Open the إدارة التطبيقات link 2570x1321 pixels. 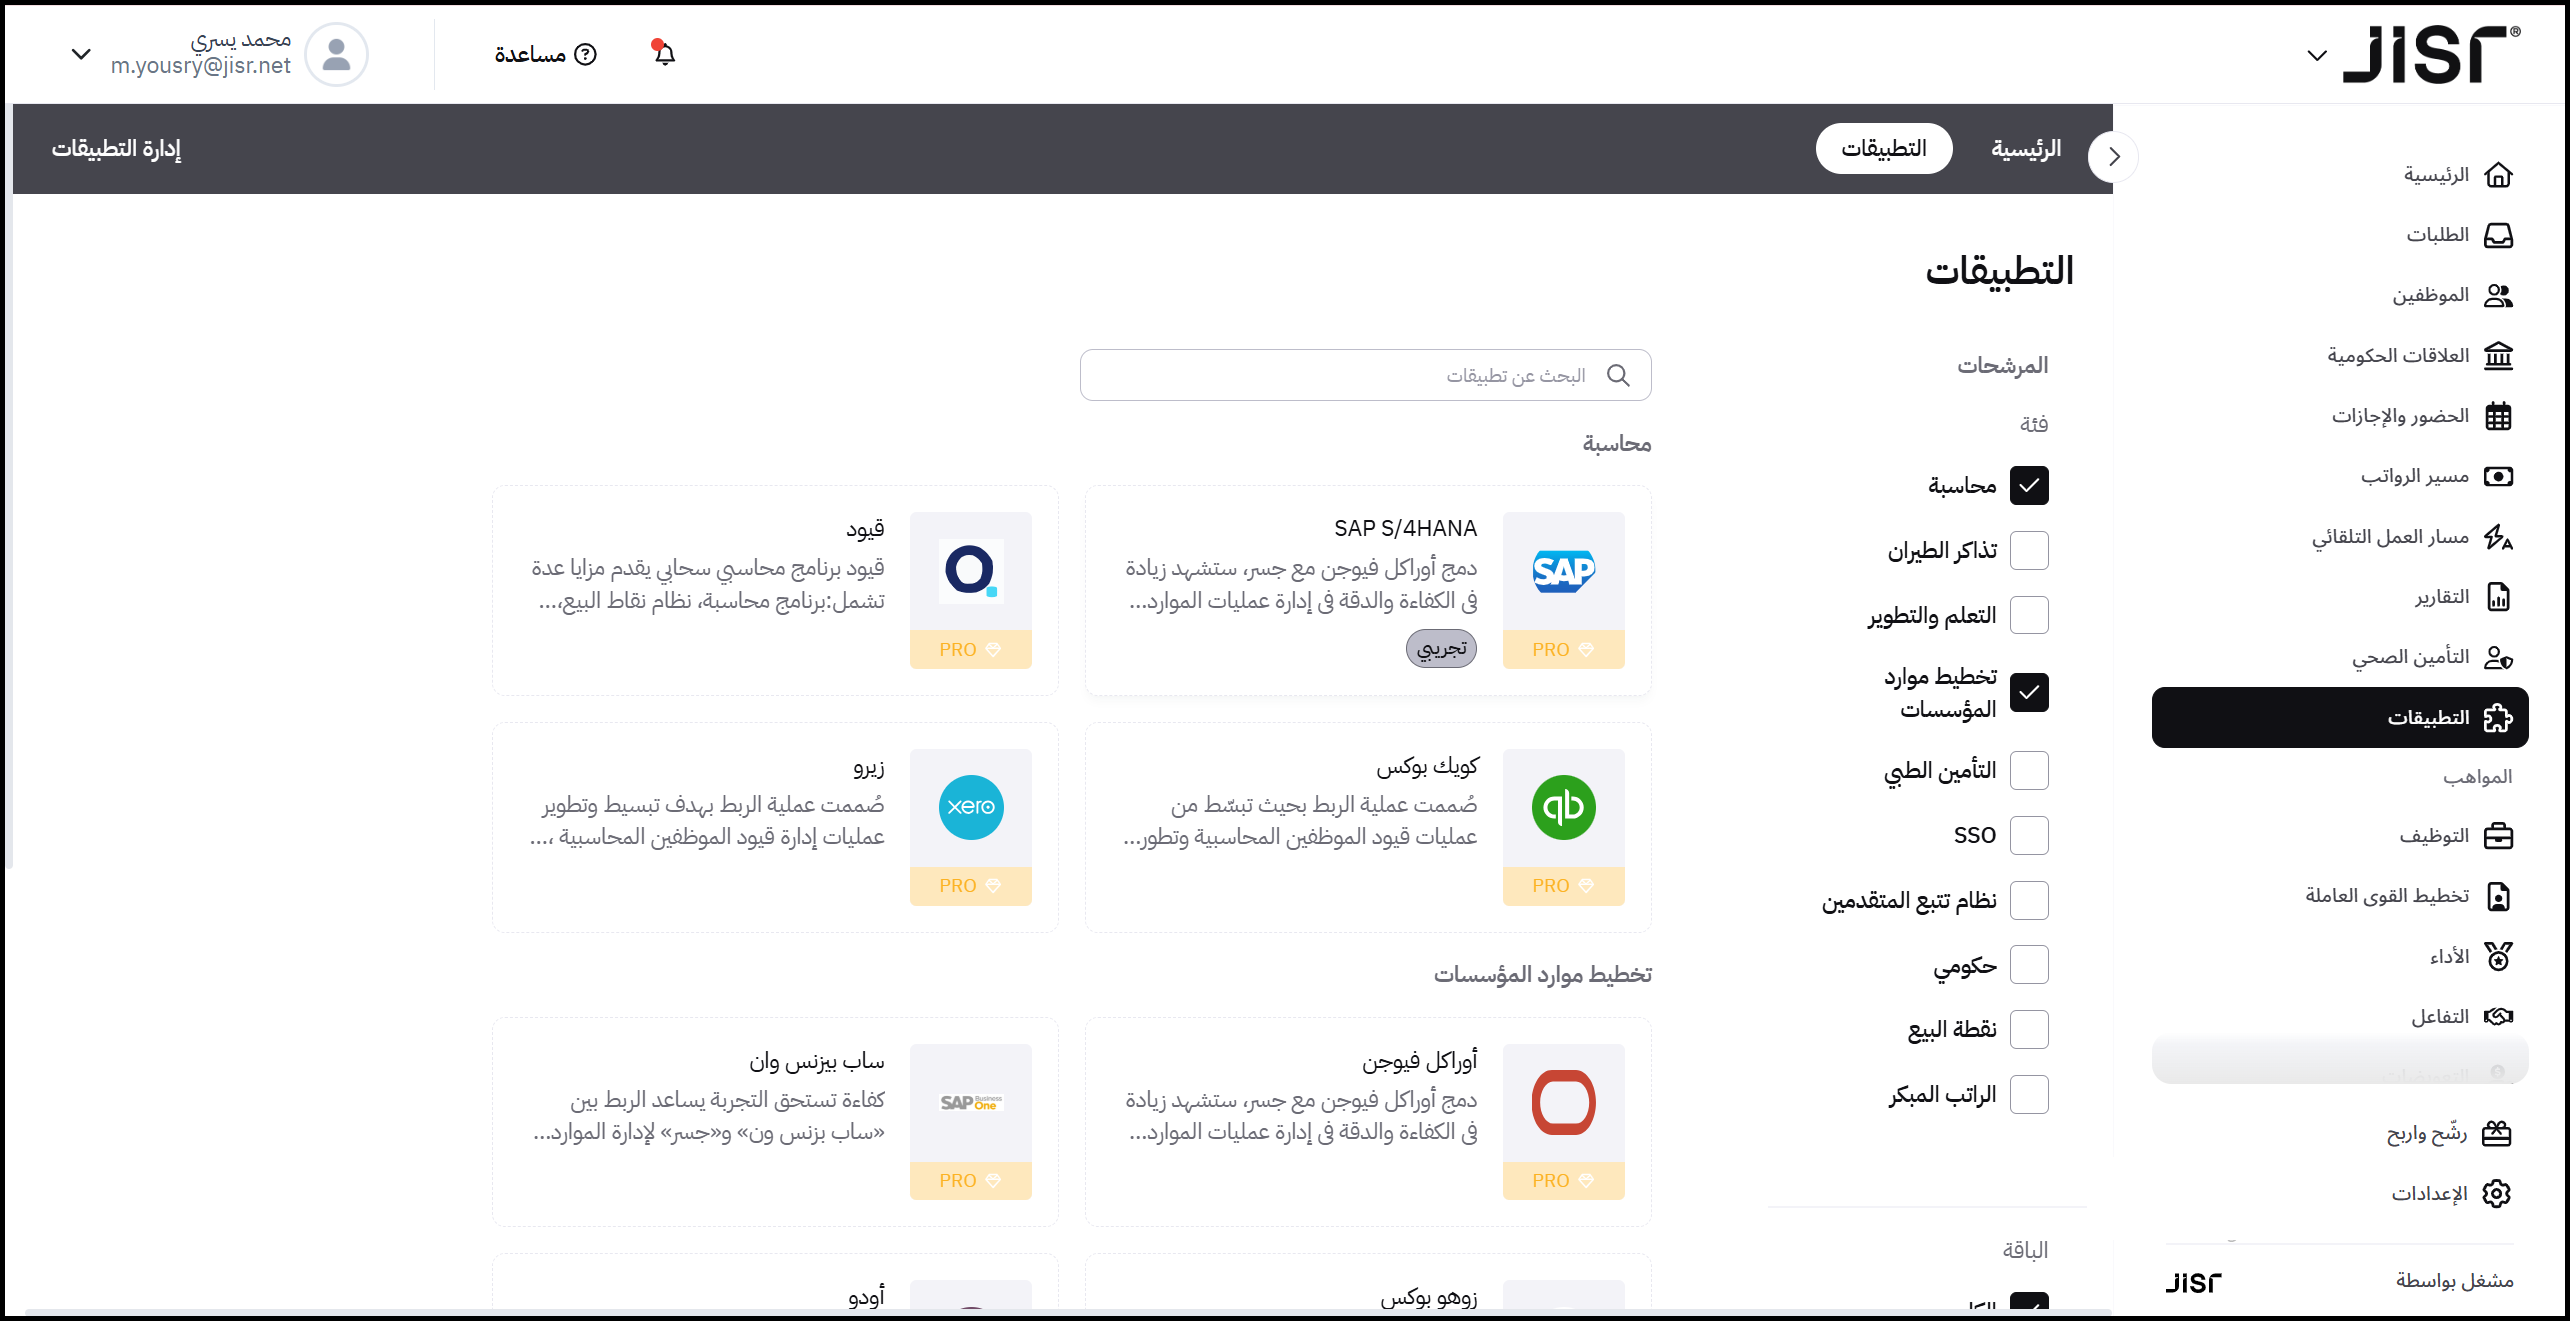(x=116, y=149)
